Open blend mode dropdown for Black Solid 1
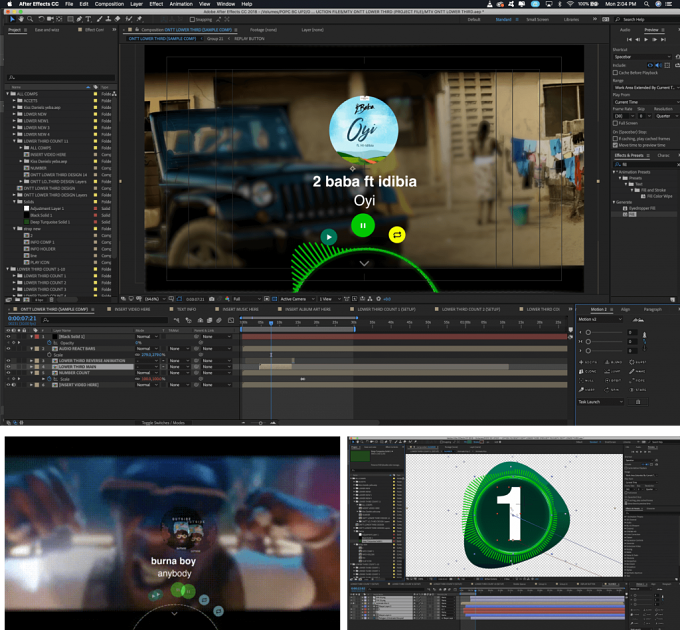This screenshot has width=680, height=630. tap(147, 336)
